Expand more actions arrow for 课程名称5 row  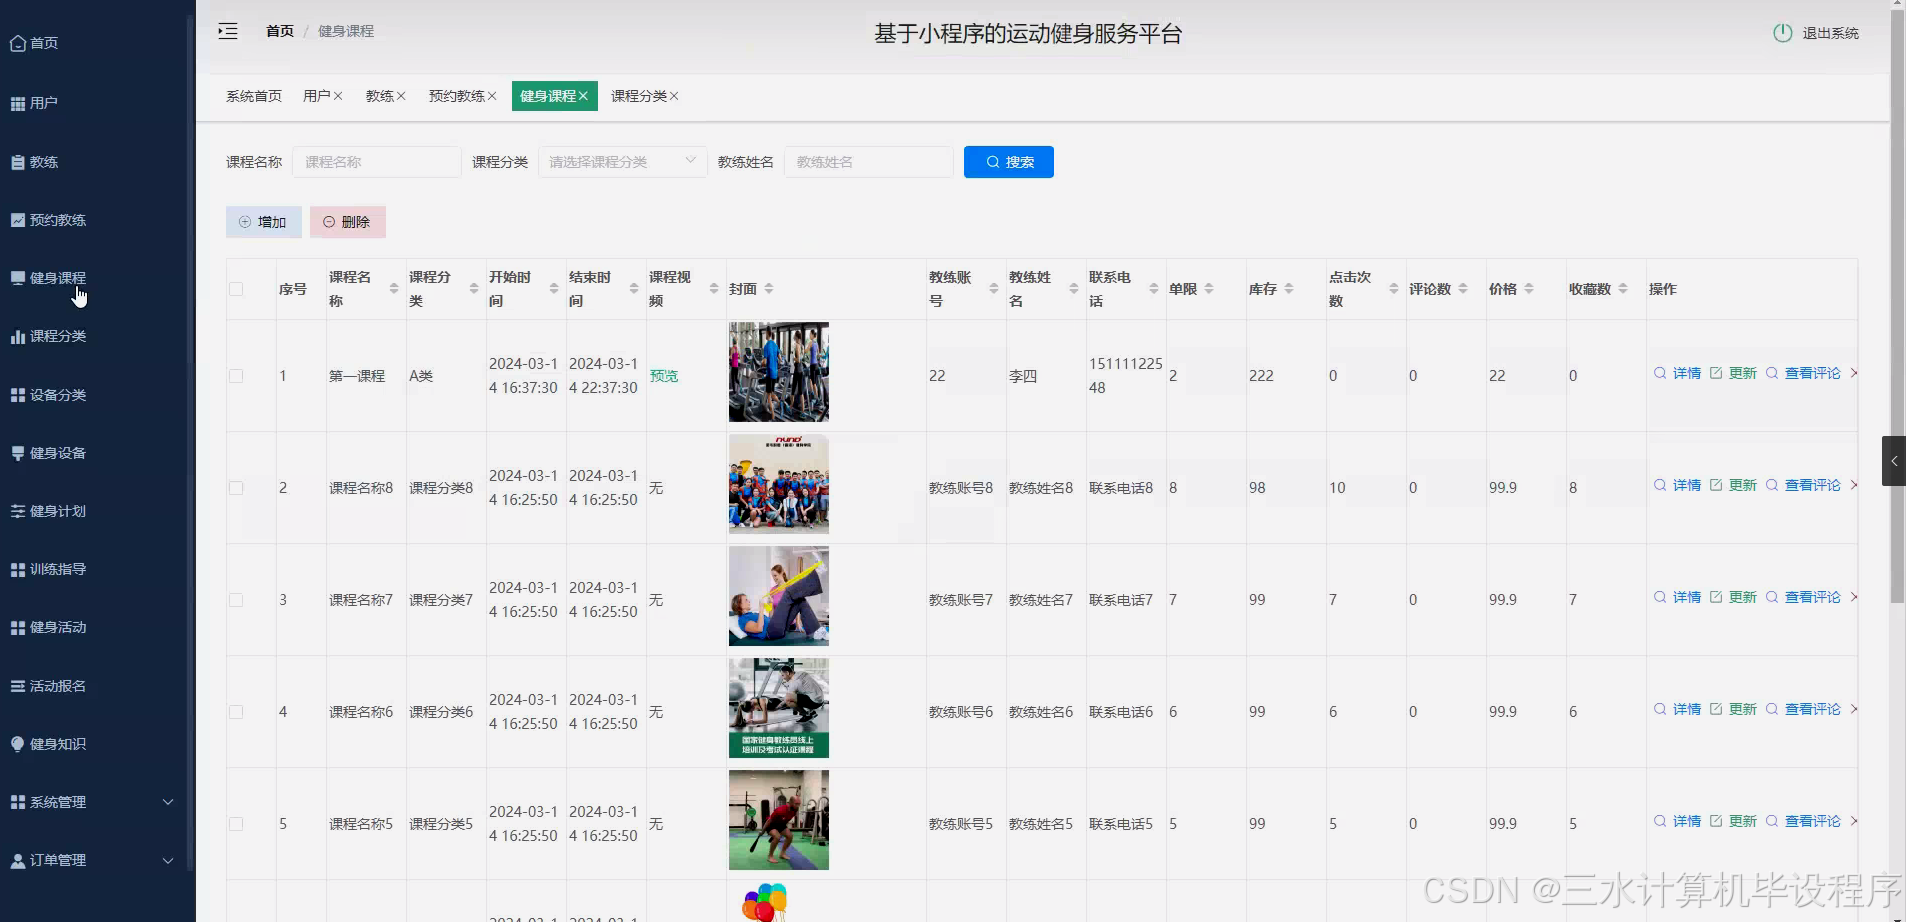click(1853, 821)
